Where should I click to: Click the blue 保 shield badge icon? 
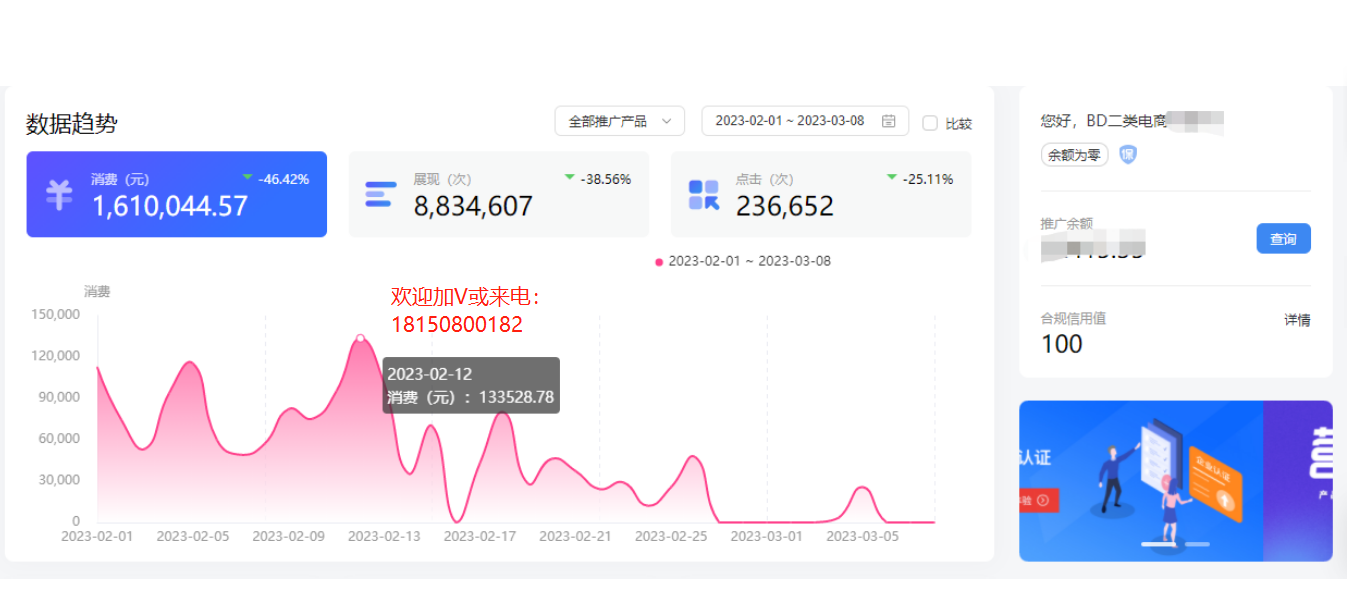pyautogui.click(x=1128, y=155)
